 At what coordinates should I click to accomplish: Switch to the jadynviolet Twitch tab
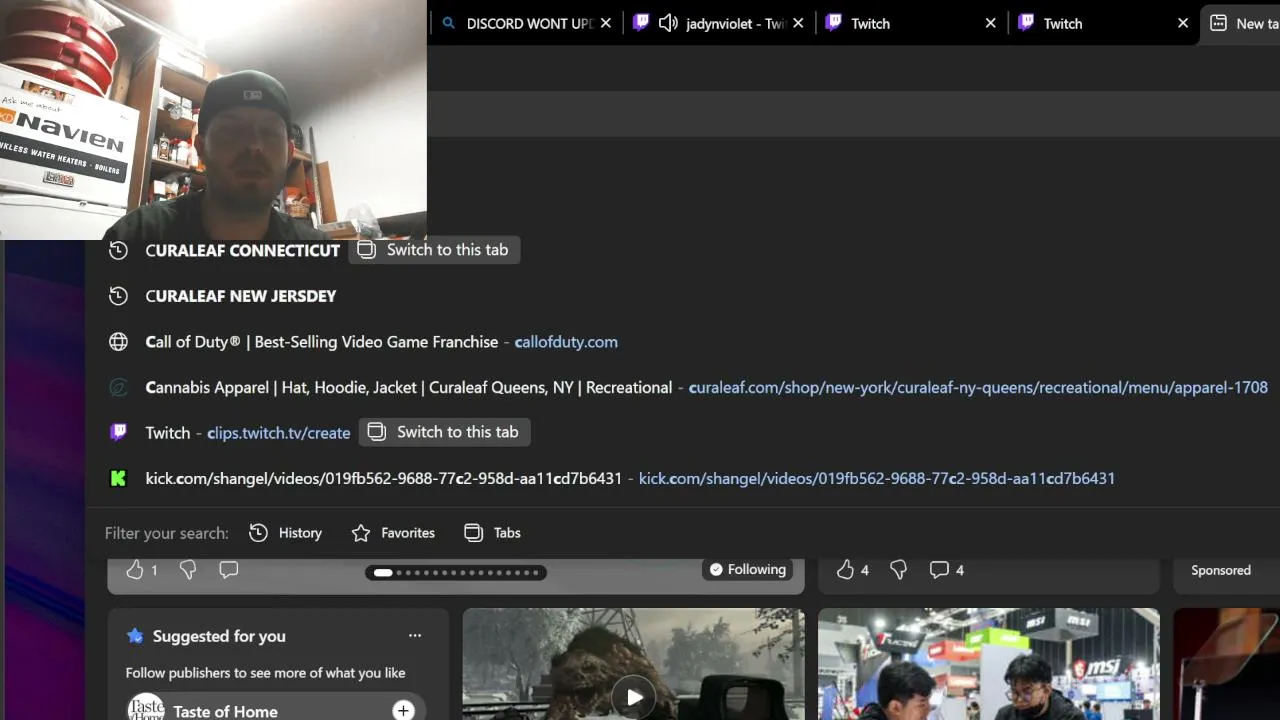735,23
